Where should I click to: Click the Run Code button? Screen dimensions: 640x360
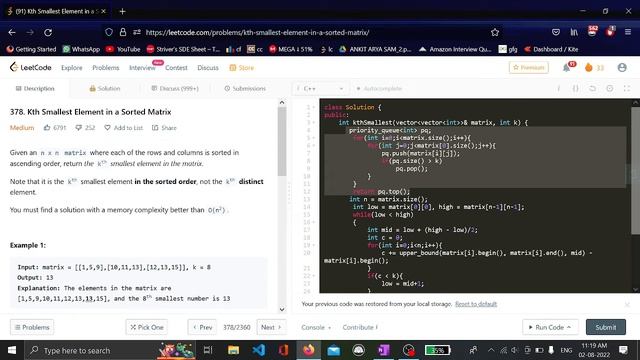point(550,327)
